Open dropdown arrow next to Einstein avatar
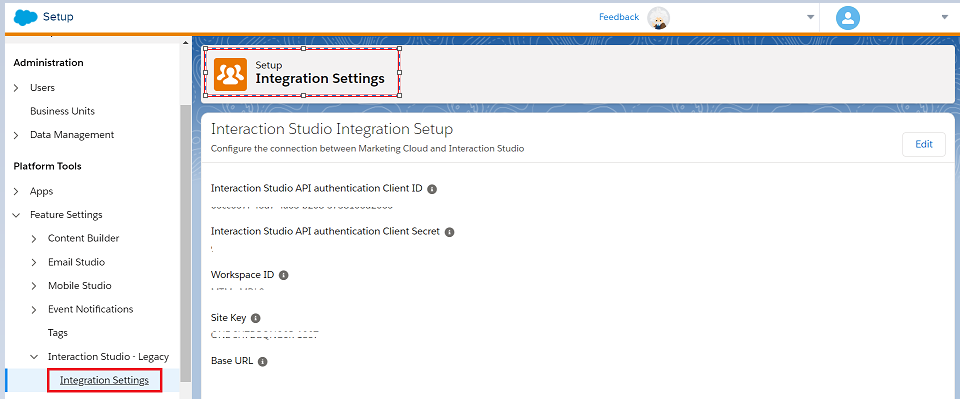 coord(811,17)
